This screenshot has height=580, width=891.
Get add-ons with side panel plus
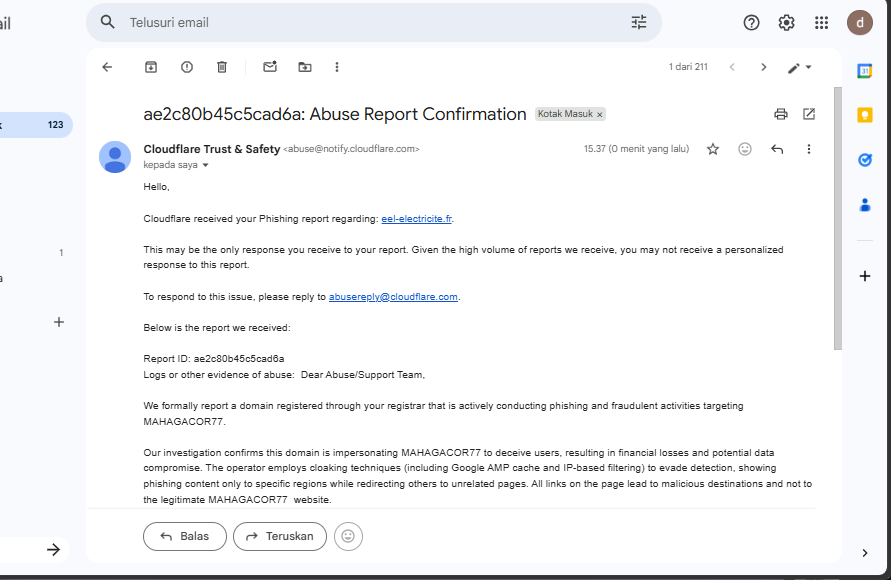[864, 276]
